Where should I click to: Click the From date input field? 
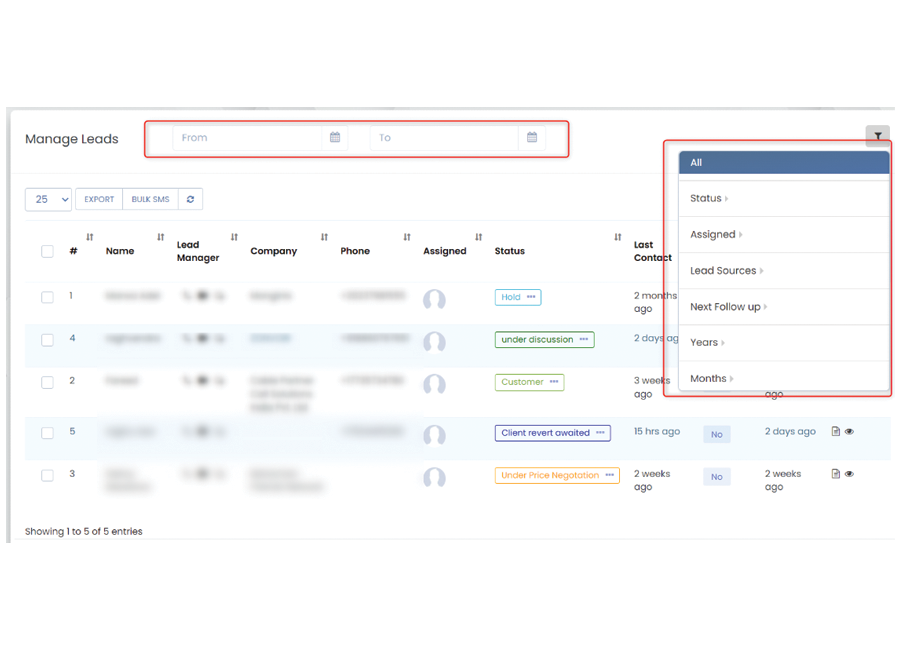pos(247,138)
